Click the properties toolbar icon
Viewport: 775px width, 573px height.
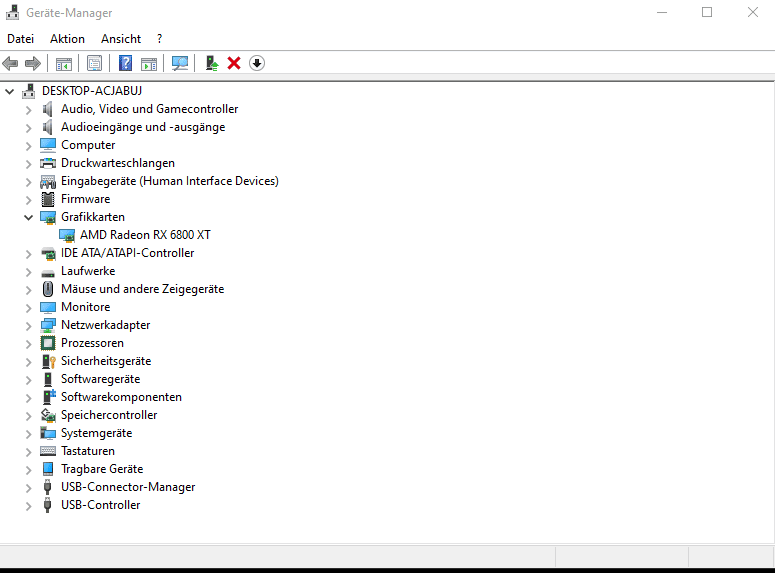tap(94, 63)
